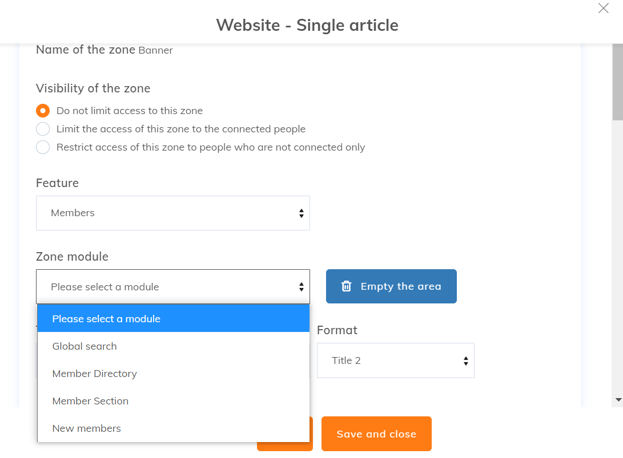The width and height of the screenshot is (623, 458).
Task: Click the scrollbar down arrow
Action: click(x=617, y=400)
